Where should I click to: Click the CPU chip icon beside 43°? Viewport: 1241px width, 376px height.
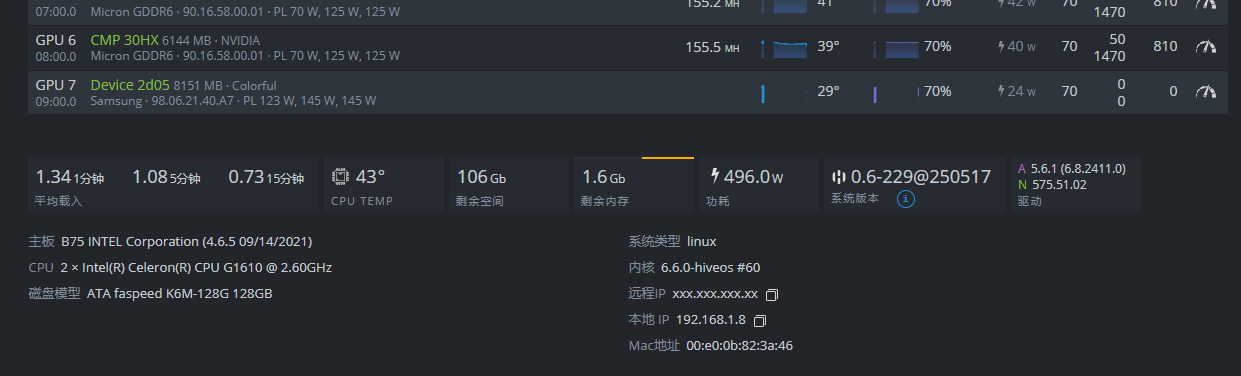(341, 177)
